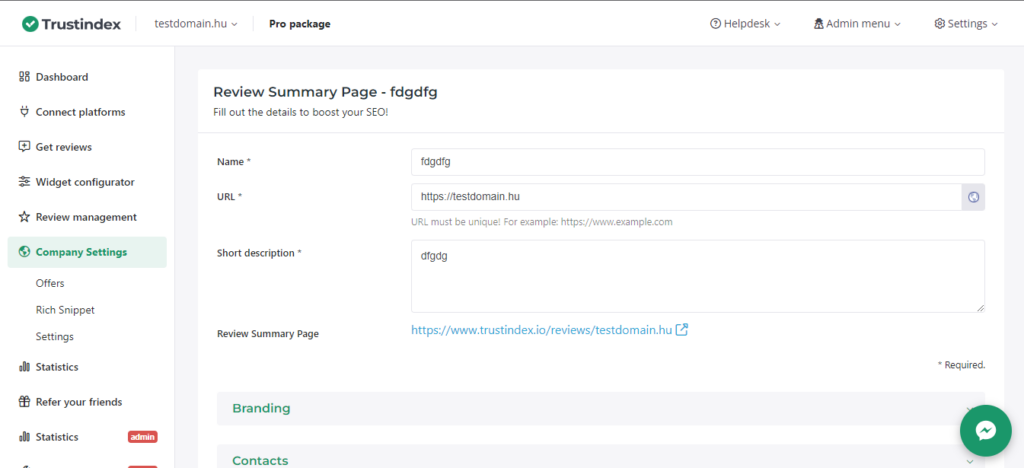Open the trustindex.io/reviews/testdomain.hu link
The height and width of the screenshot is (468, 1024).
[541, 330]
